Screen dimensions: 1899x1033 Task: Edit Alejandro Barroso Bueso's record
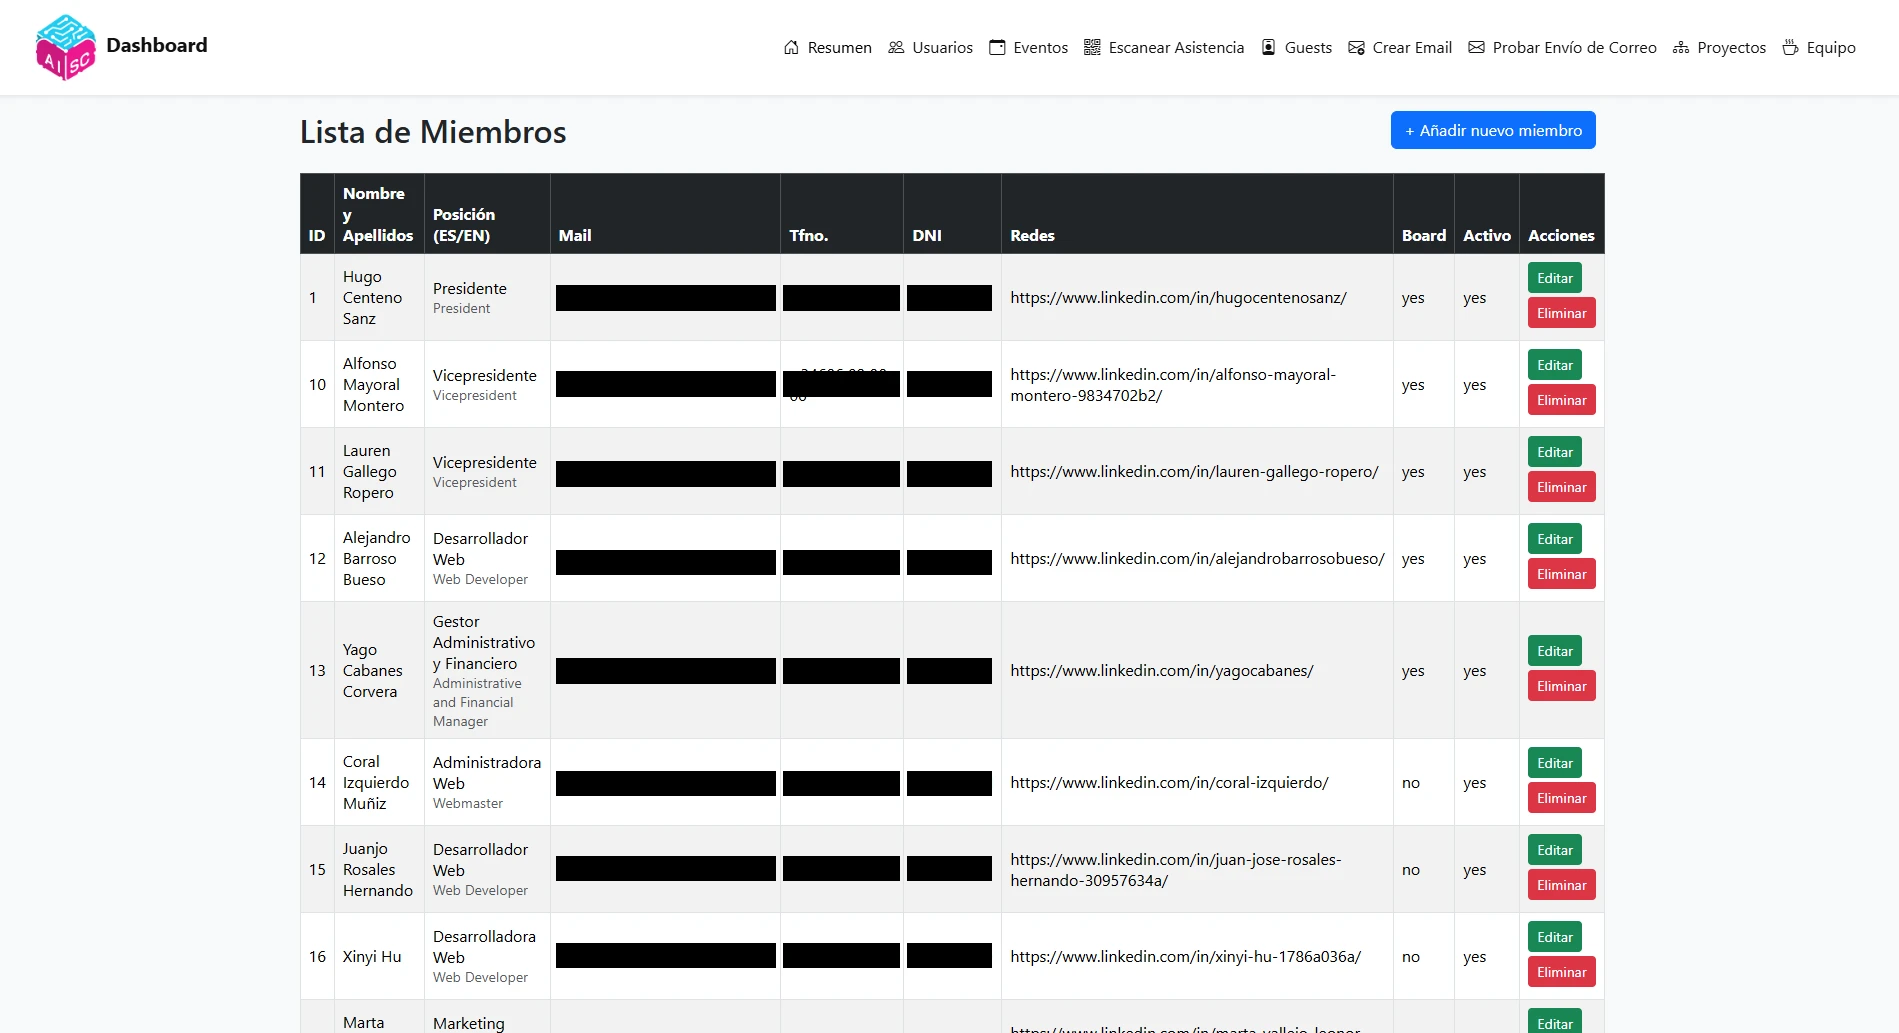tap(1554, 539)
